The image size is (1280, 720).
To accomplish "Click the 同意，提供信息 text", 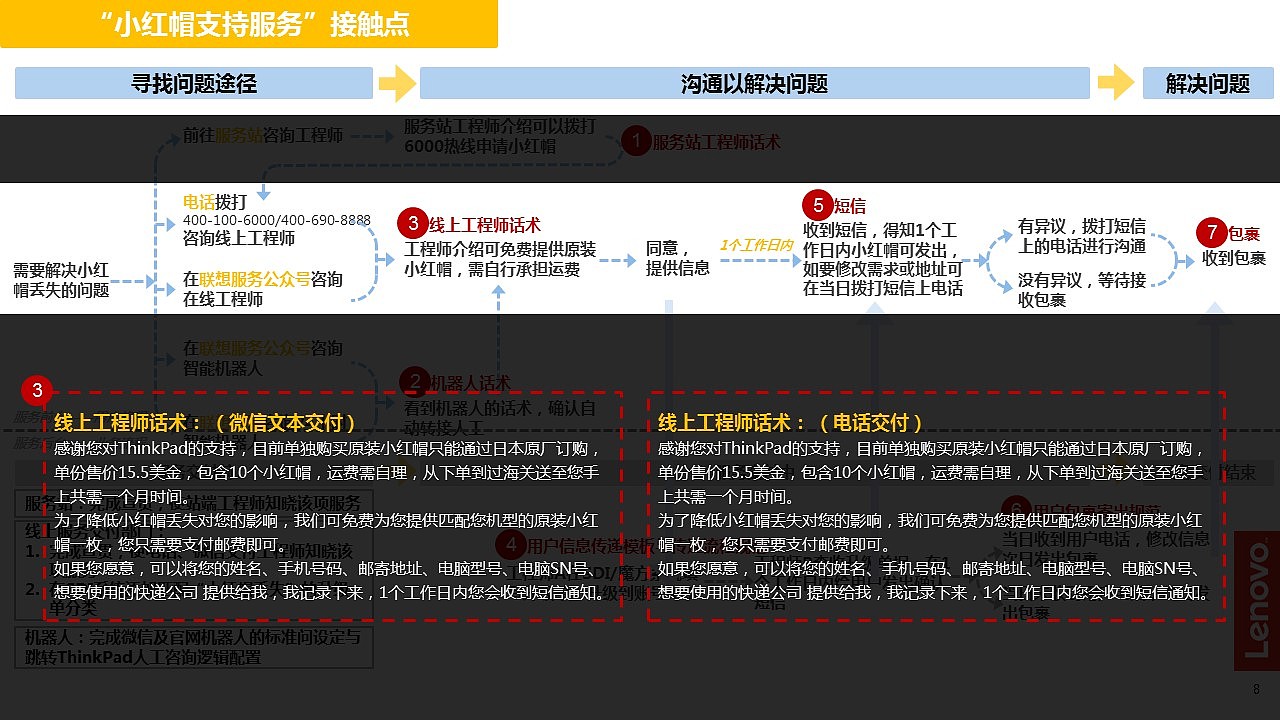I will point(678,258).
